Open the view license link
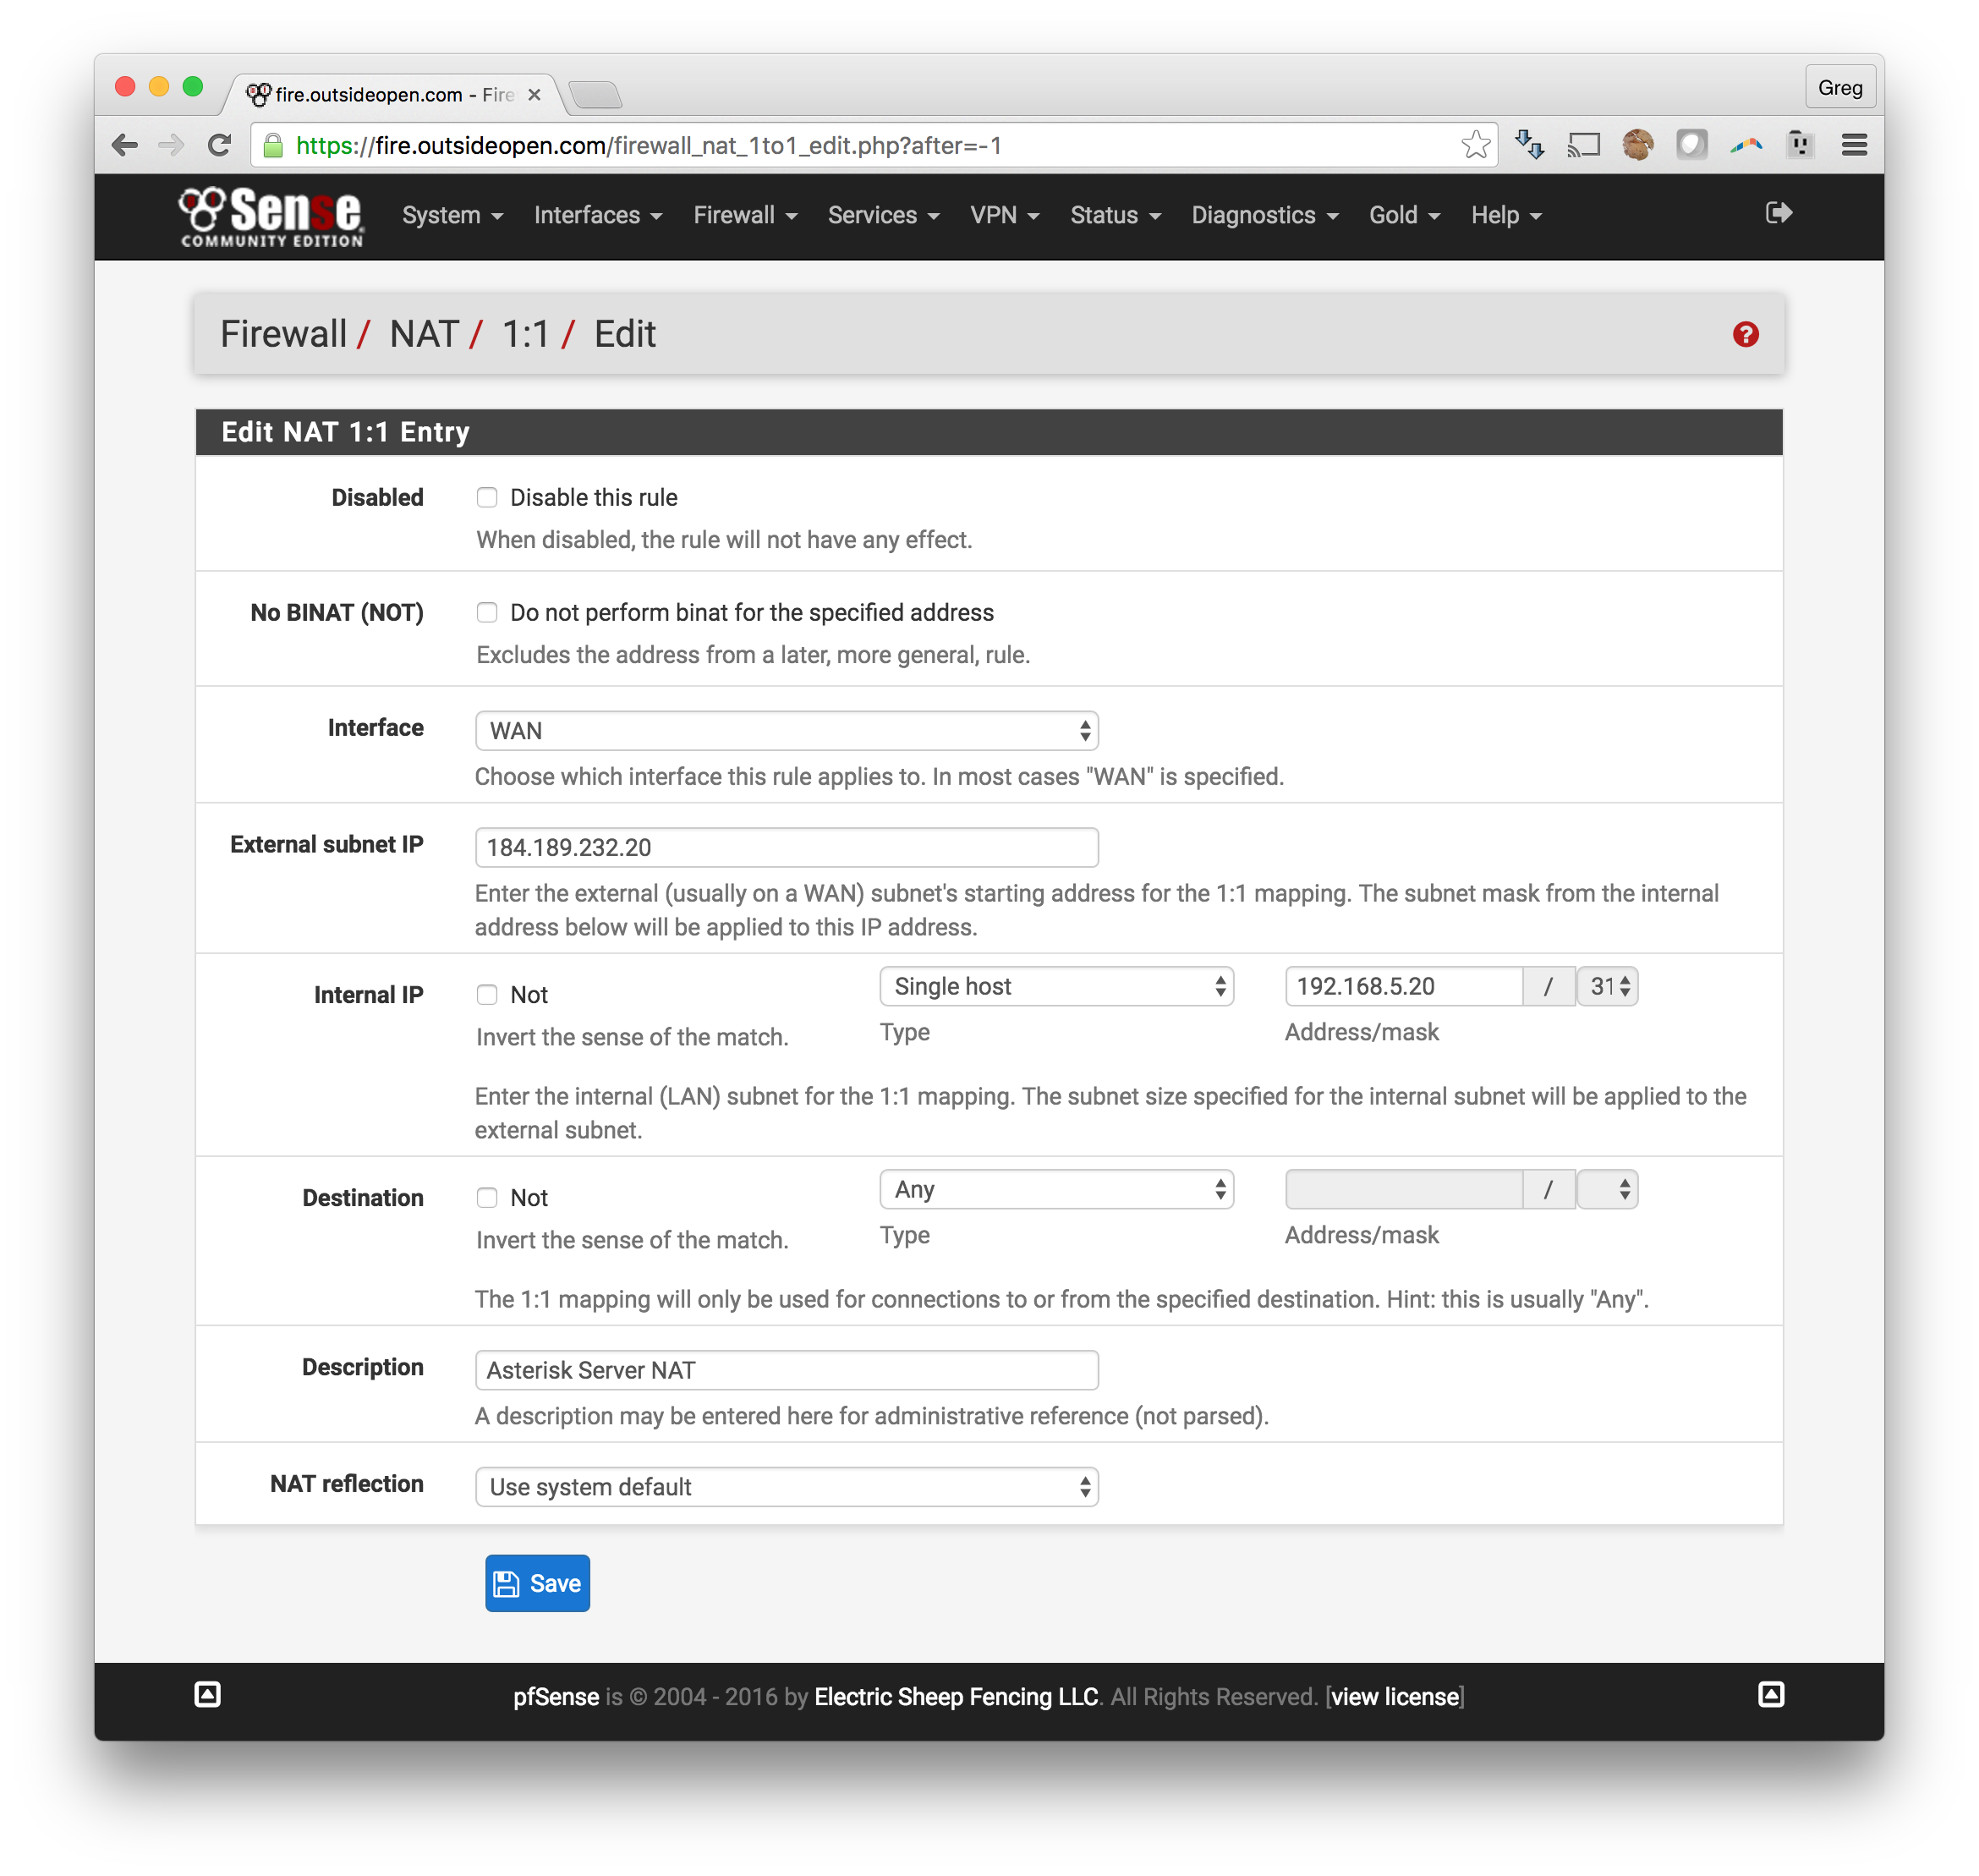Viewport: 1979px width, 1876px height. (x=1394, y=1697)
